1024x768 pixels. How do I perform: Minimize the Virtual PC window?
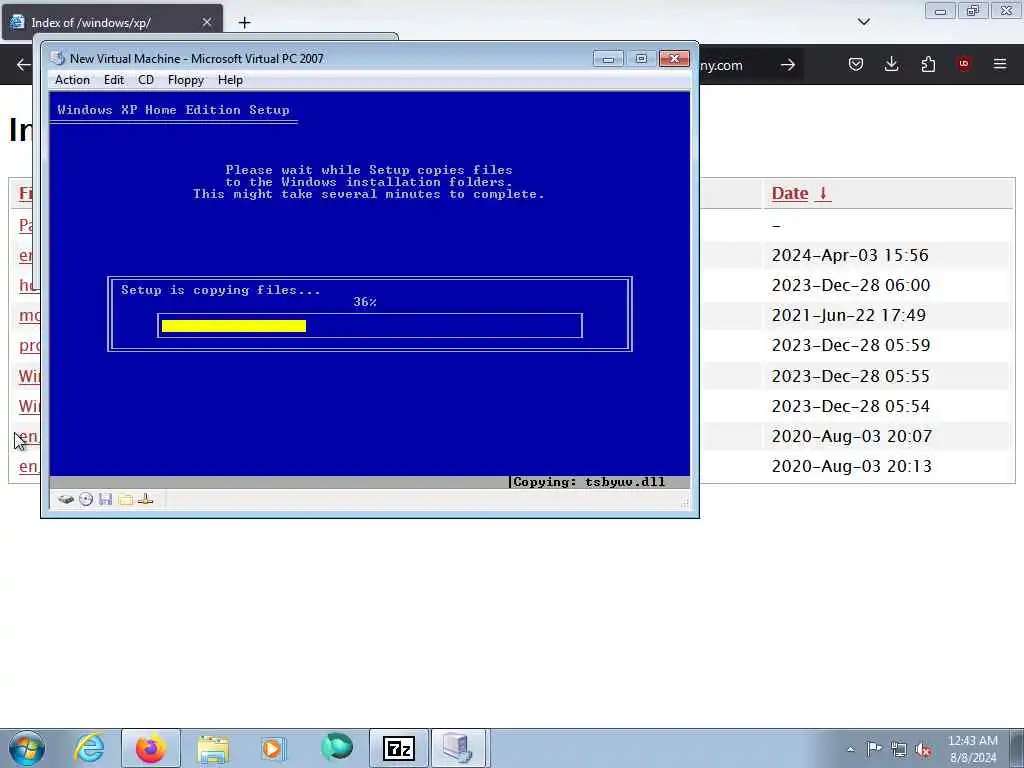608,59
